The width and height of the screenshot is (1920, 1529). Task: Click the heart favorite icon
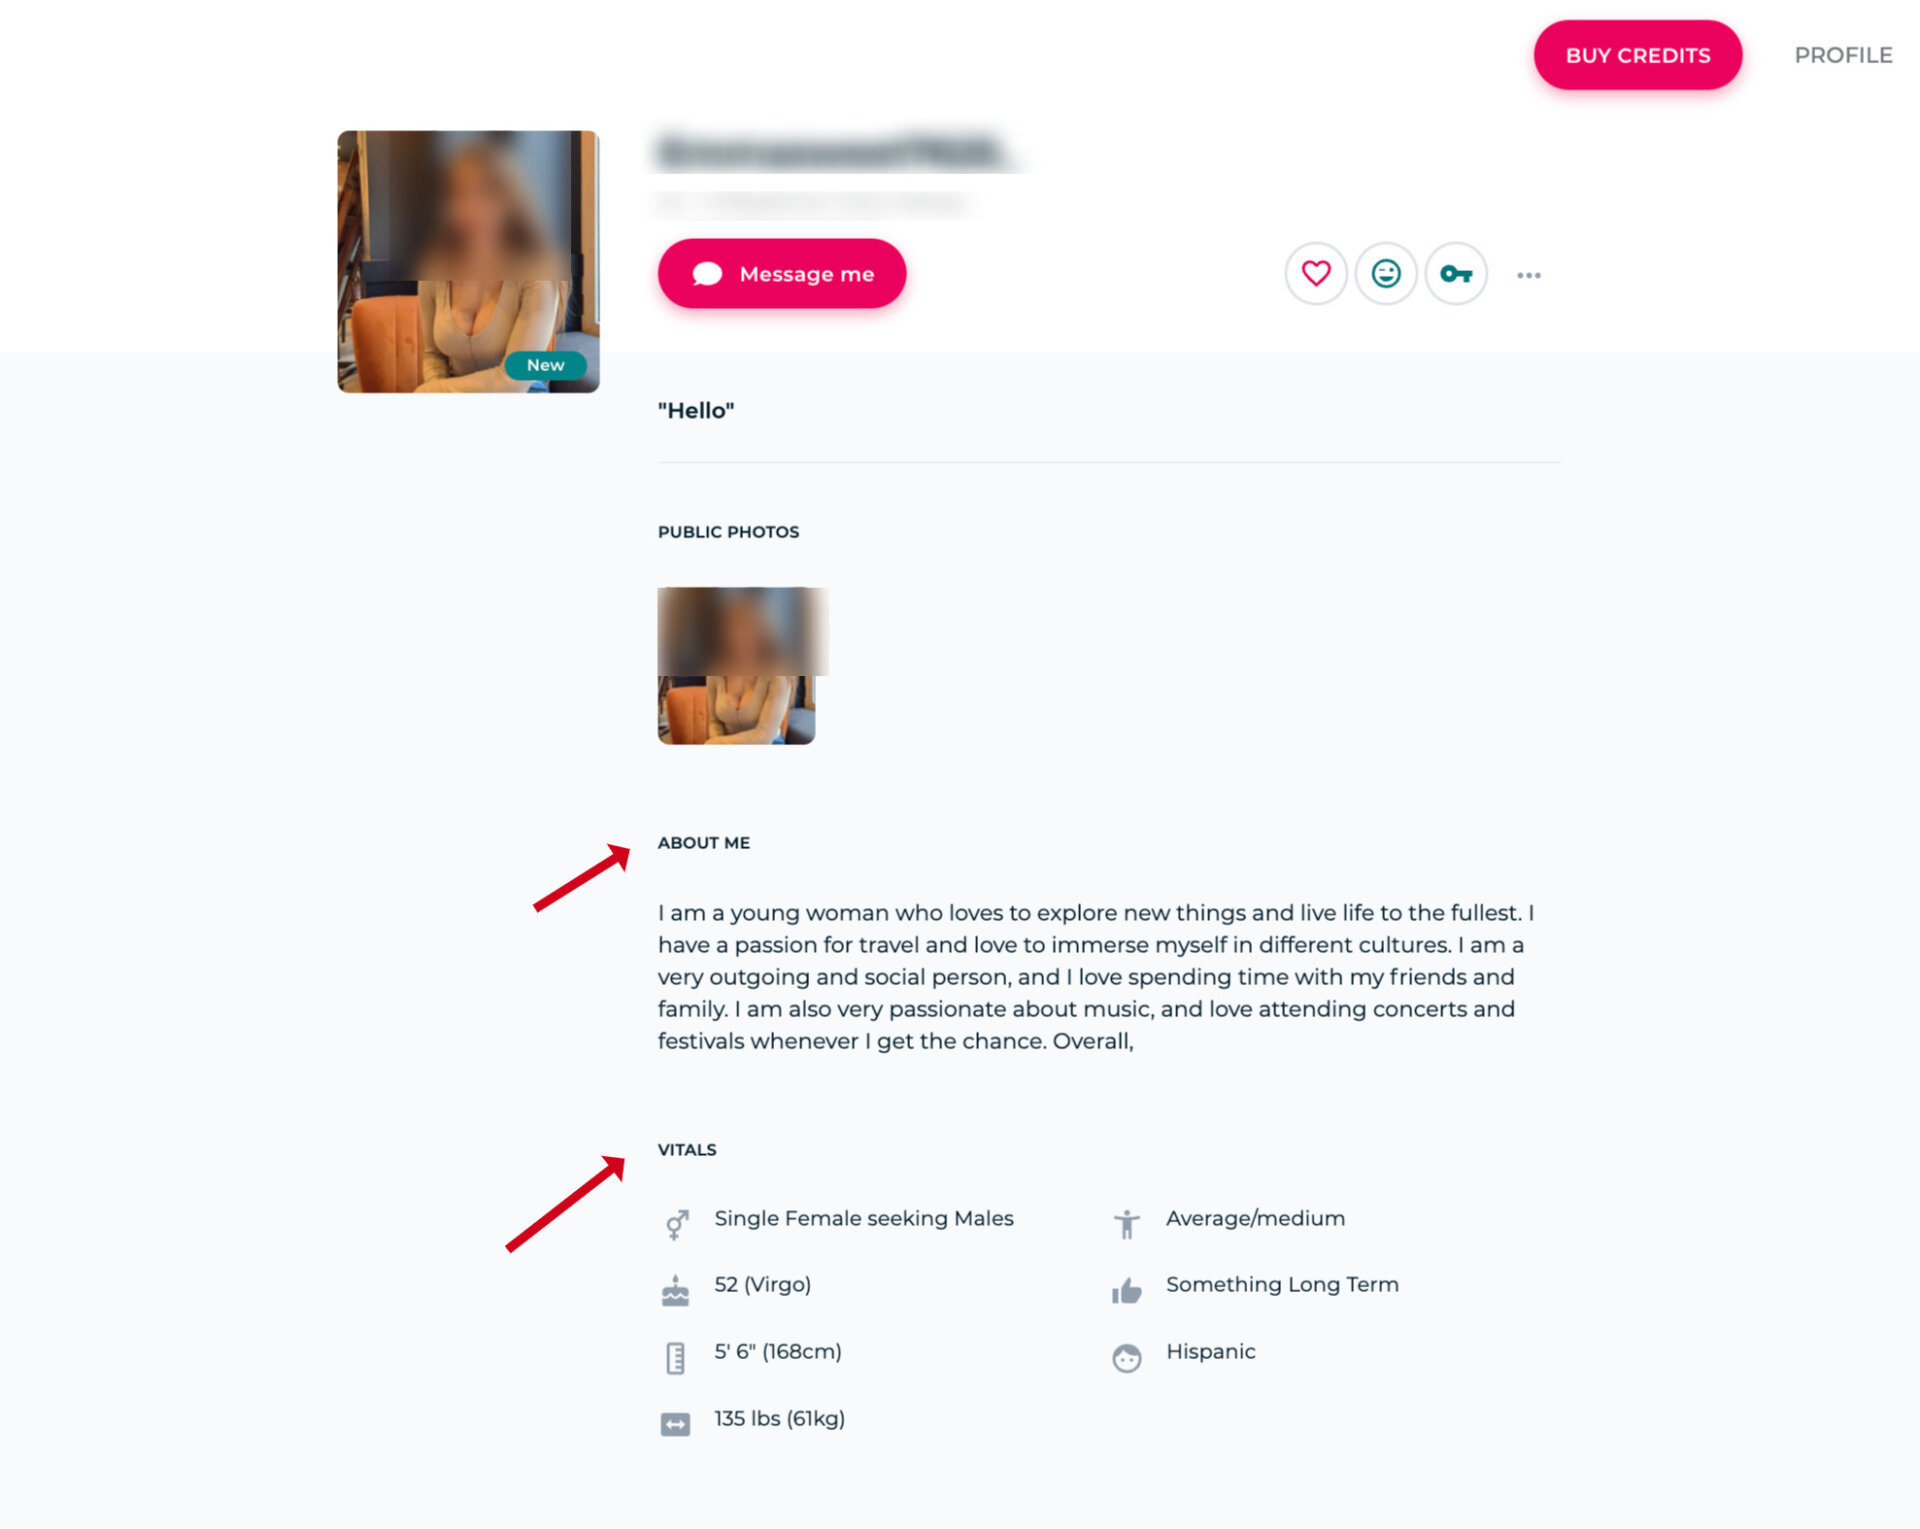click(1316, 274)
